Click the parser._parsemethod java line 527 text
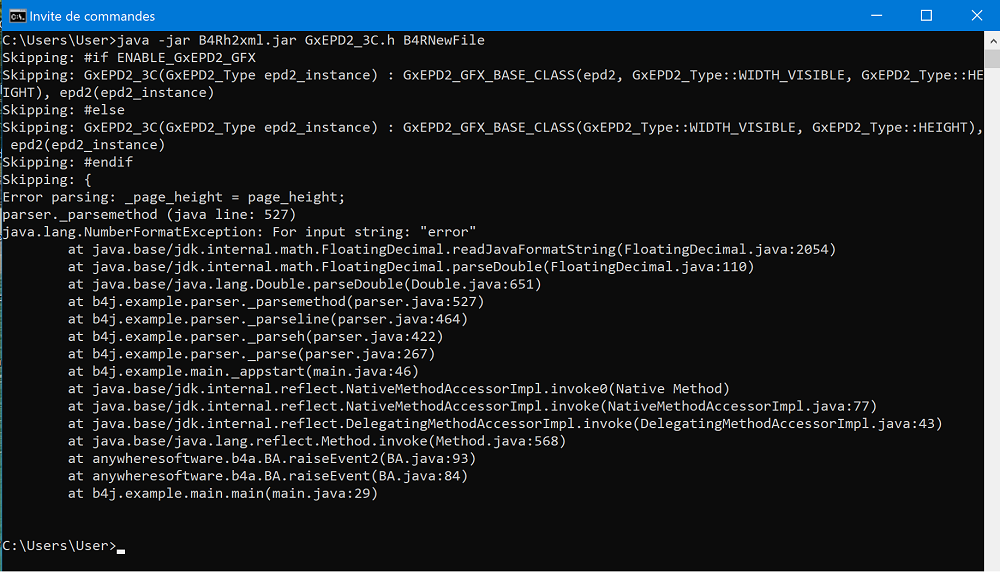The image size is (1000, 573). pos(149,214)
